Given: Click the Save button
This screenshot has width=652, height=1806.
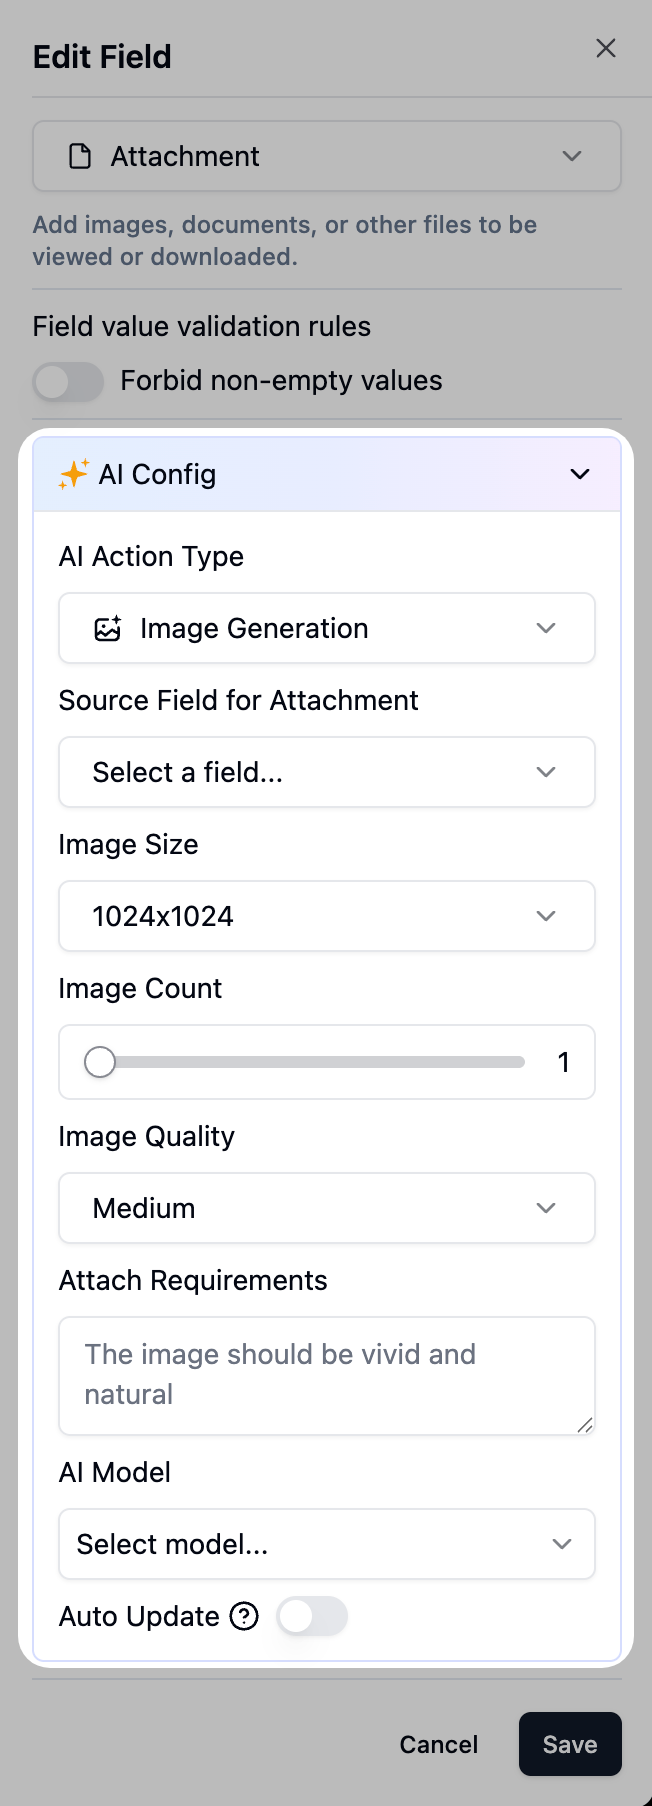Looking at the screenshot, I should tap(570, 1744).
